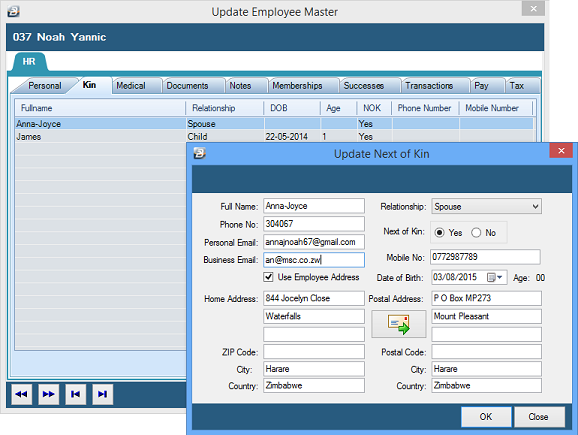Switch to the Personal tab
The image size is (578, 435).
(x=45, y=86)
